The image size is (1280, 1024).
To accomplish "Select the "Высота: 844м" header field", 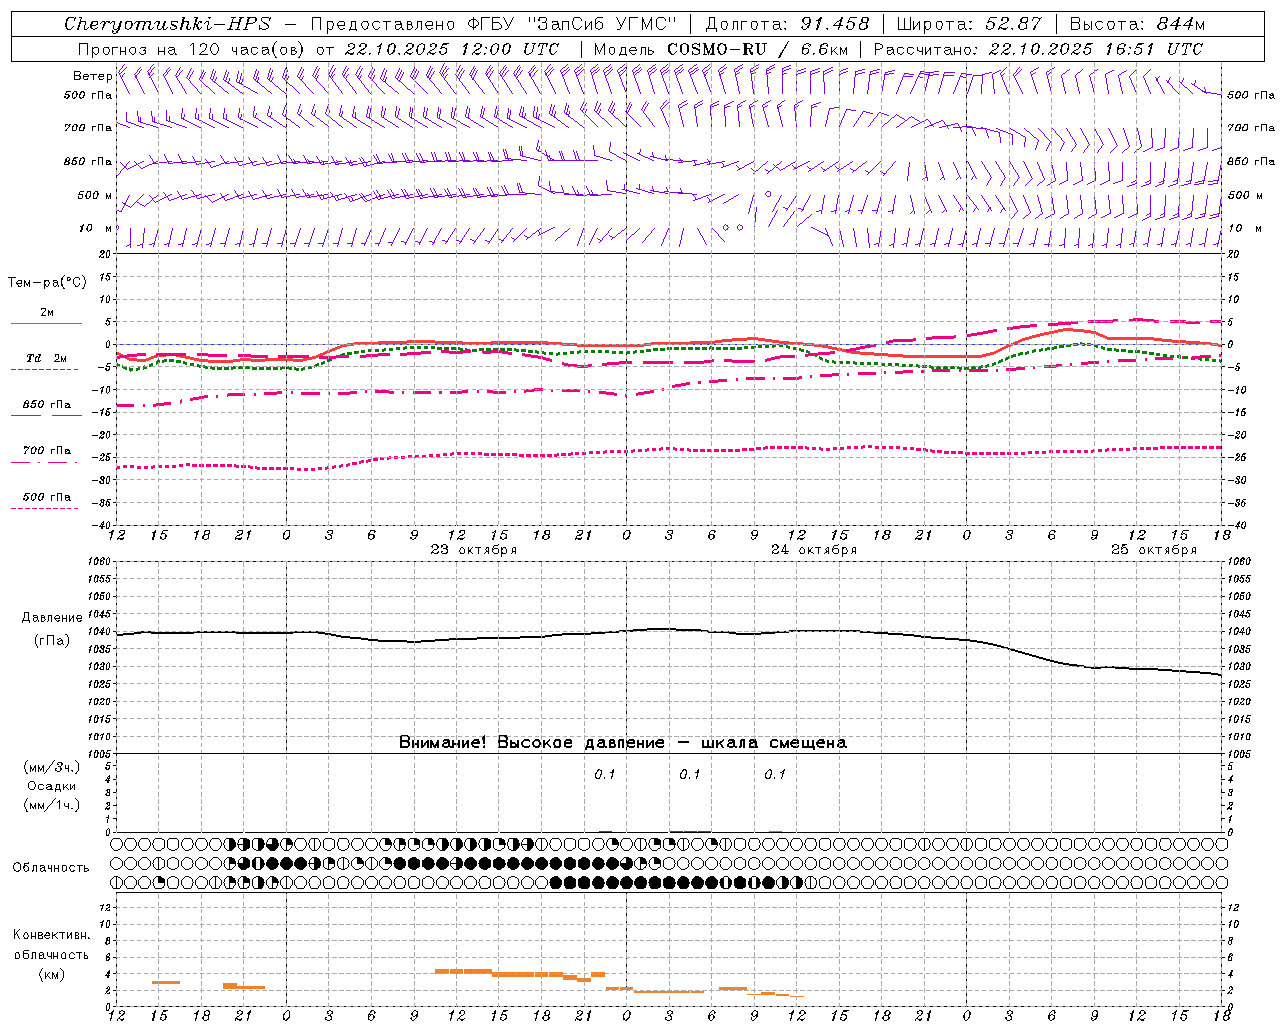I will click(1137, 24).
